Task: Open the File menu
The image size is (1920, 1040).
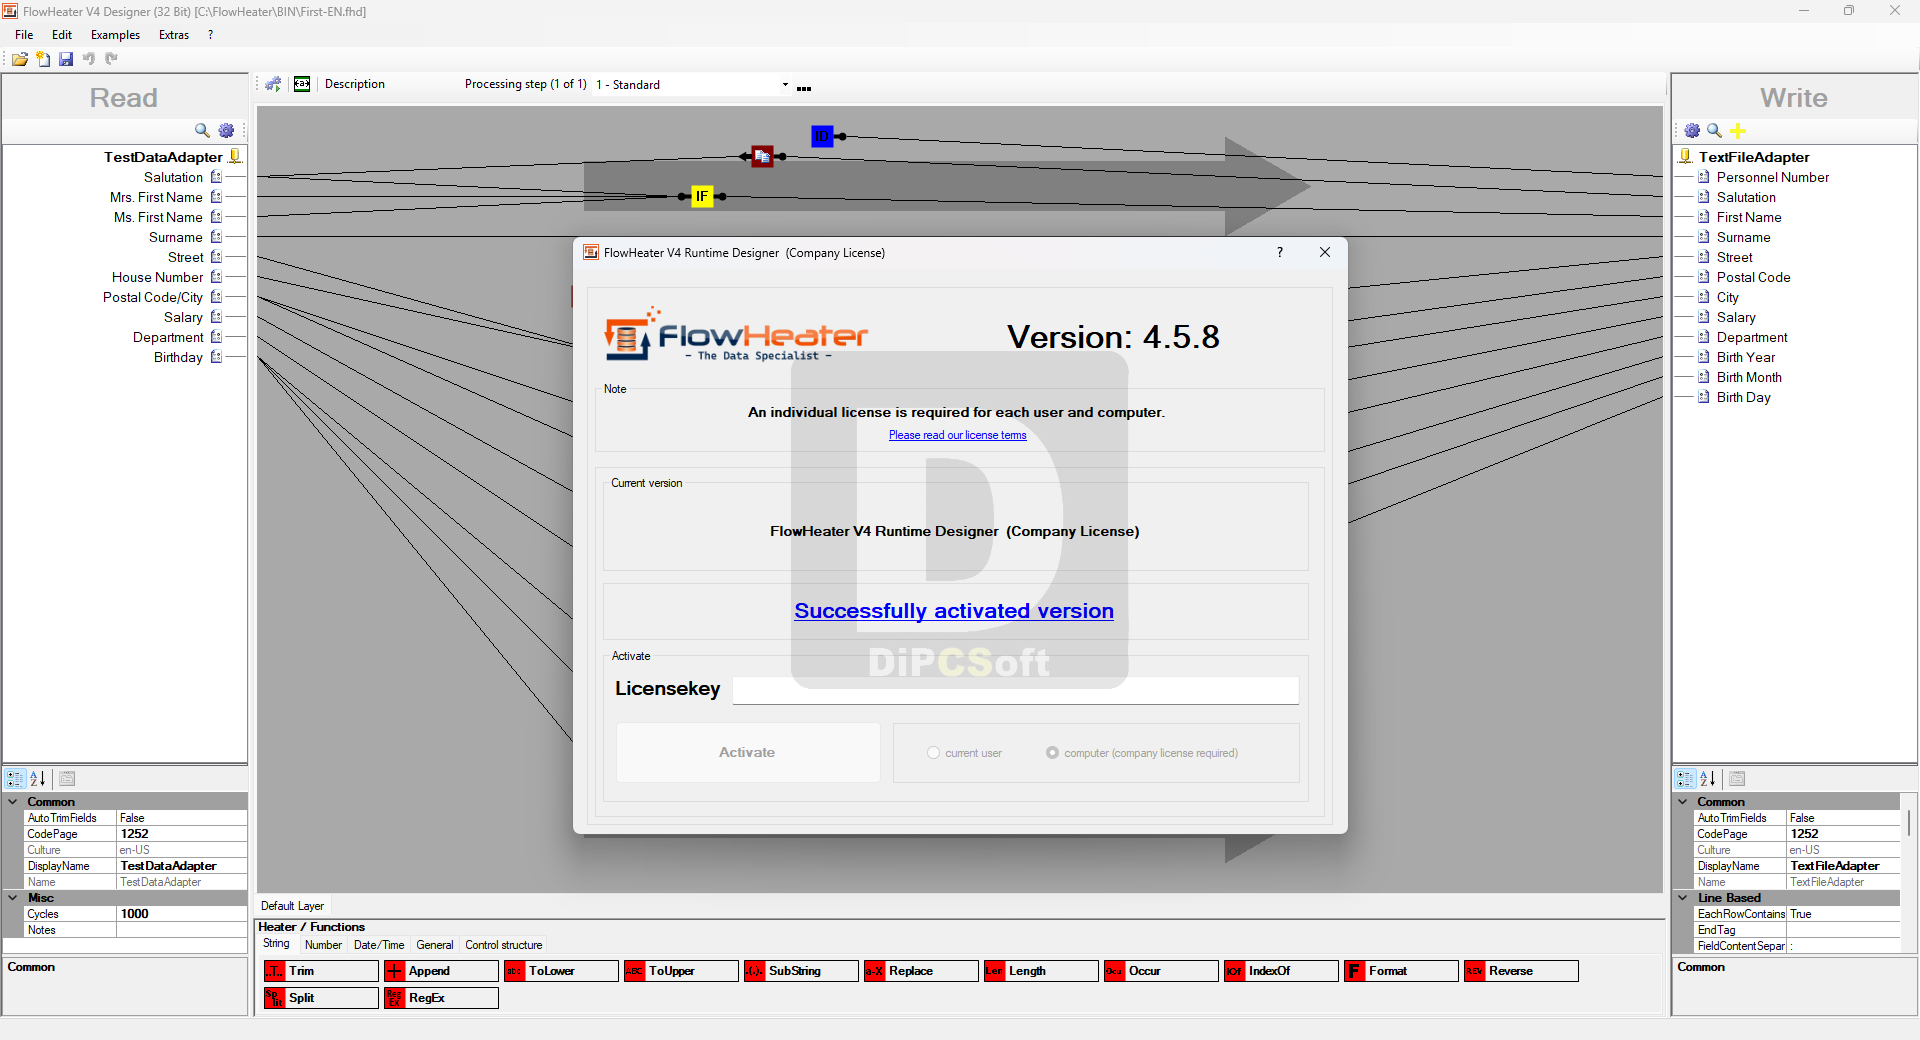Action: click(x=24, y=35)
